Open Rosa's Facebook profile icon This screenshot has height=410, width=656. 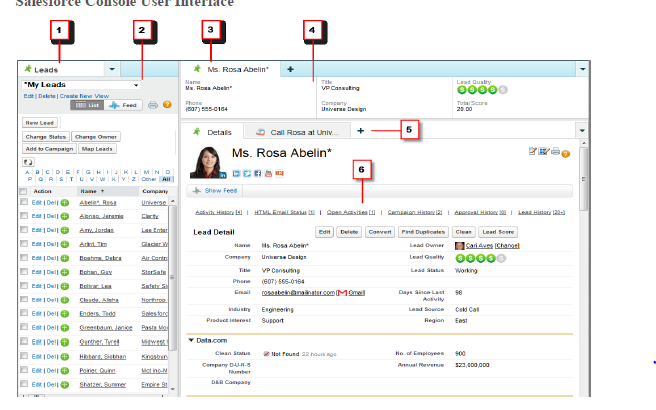tap(258, 174)
